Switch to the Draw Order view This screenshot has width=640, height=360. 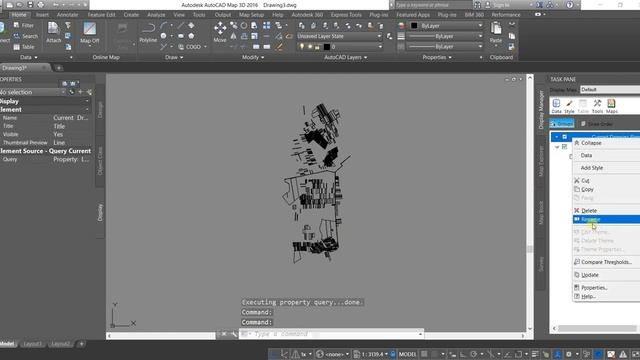597,124
